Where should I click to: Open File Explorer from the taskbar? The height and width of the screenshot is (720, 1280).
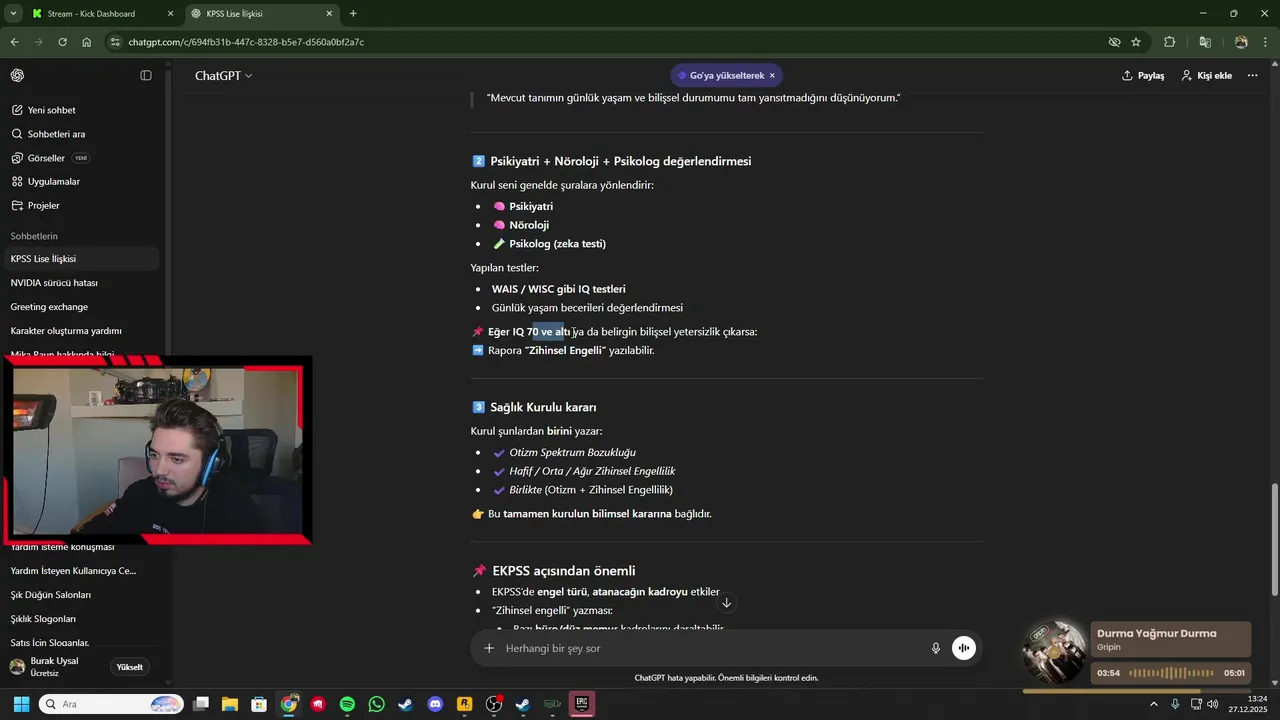pyautogui.click(x=230, y=705)
